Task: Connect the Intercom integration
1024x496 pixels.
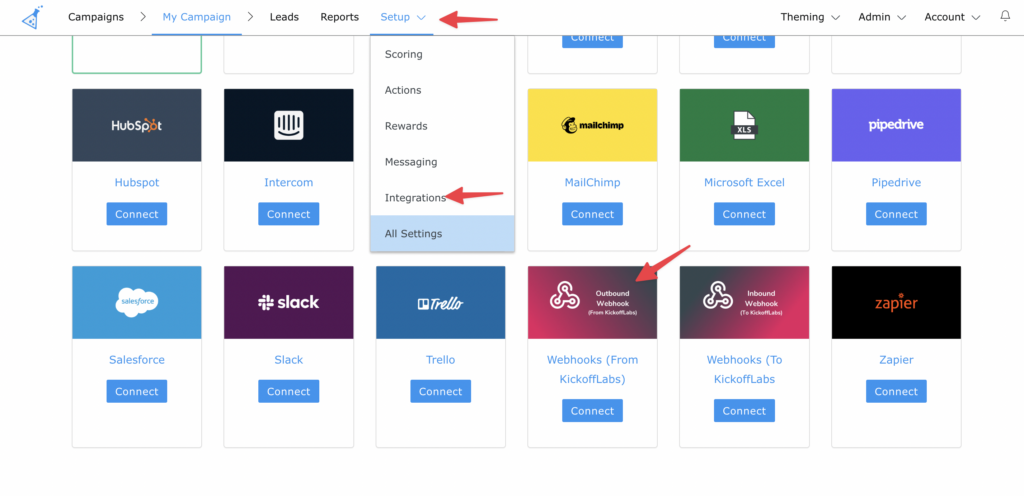Action: click(x=289, y=214)
